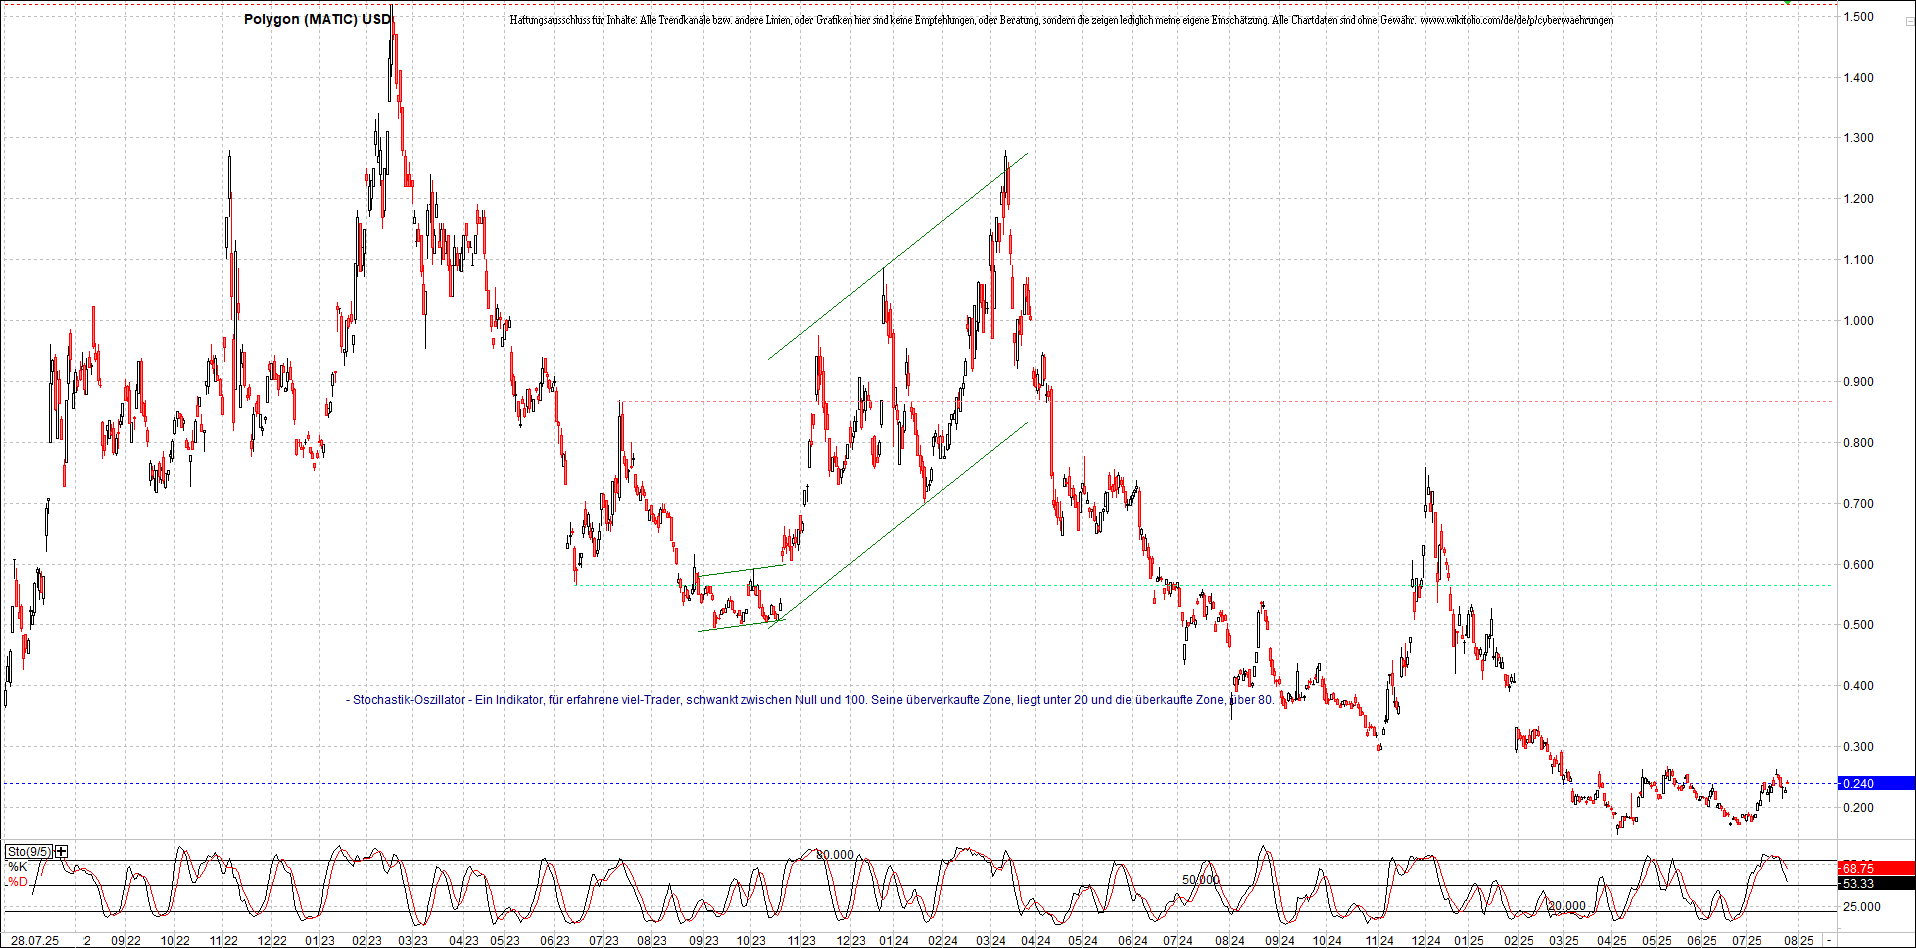Select the 01/24 time axis label
Viewport: 1916px width, 948px height.
[895, 941]
